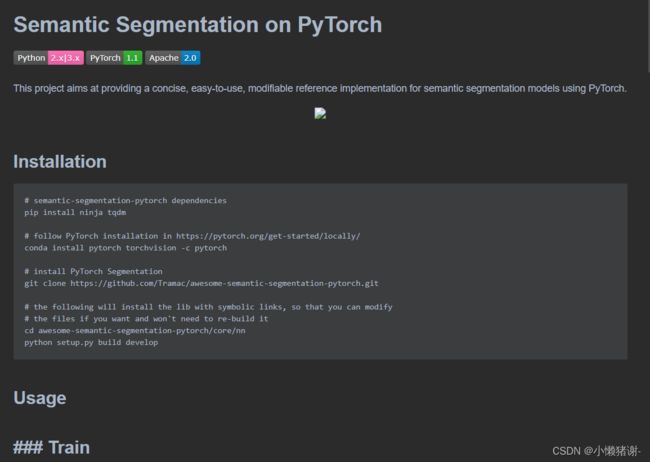Click the Usage section heading
This screenshot has width=650, height=462.
[x=40, y=398]
